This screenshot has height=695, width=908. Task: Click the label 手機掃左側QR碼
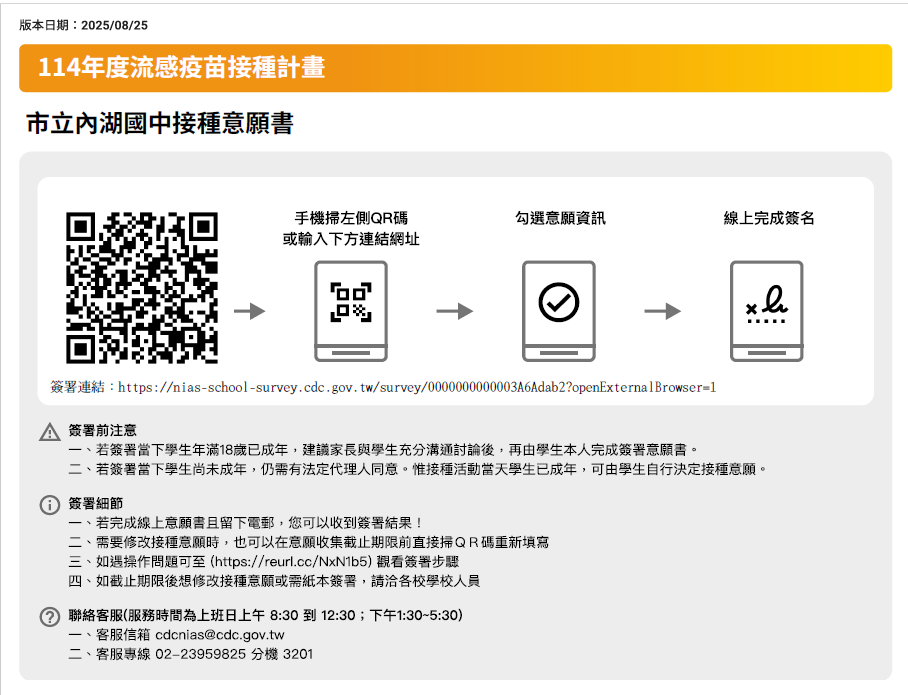[351, 218]
